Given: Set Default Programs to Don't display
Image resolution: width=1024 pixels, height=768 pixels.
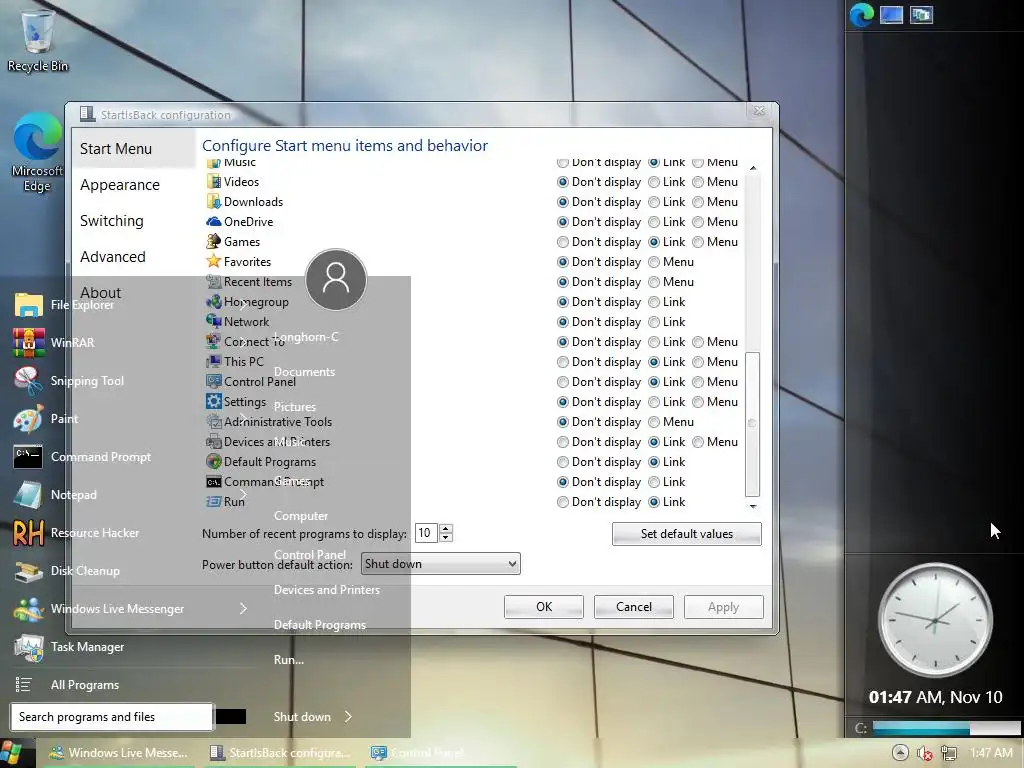Looking at the screenshot, I should 562,462.
